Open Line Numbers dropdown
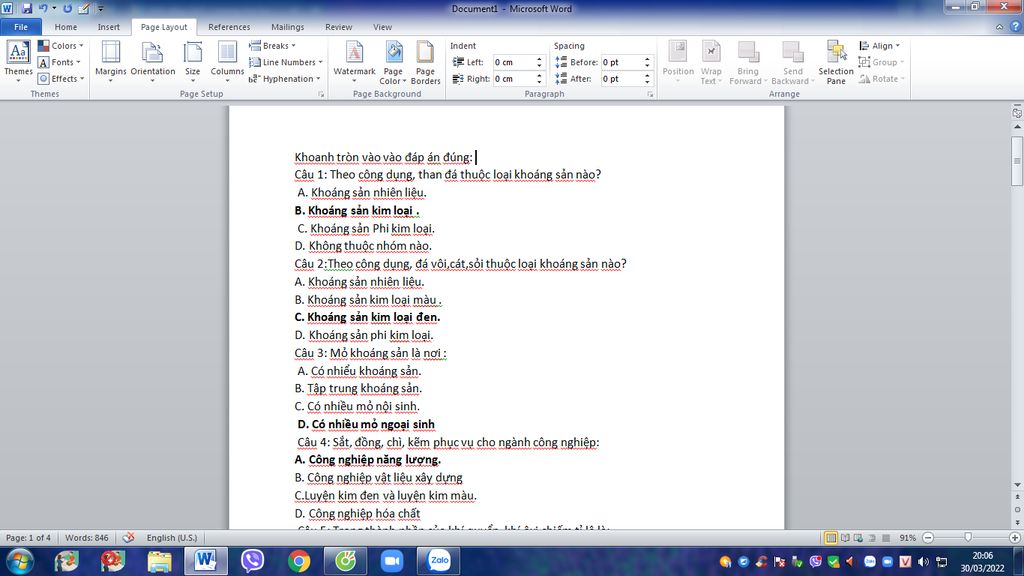This screenshot has width=1024, height=576. pos(286,62)
